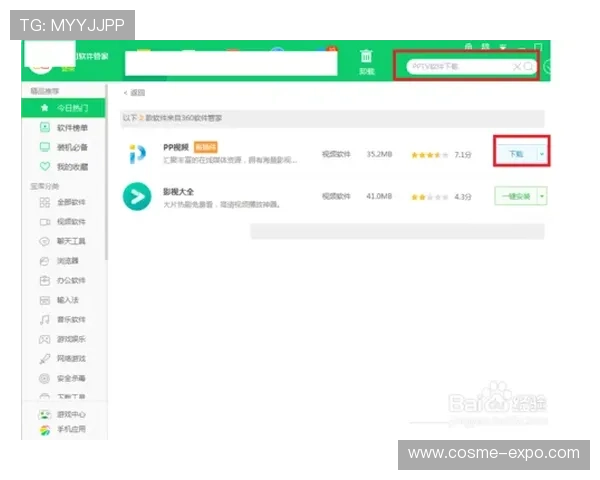Click the 影视大全 description text

tap(222, 204)
